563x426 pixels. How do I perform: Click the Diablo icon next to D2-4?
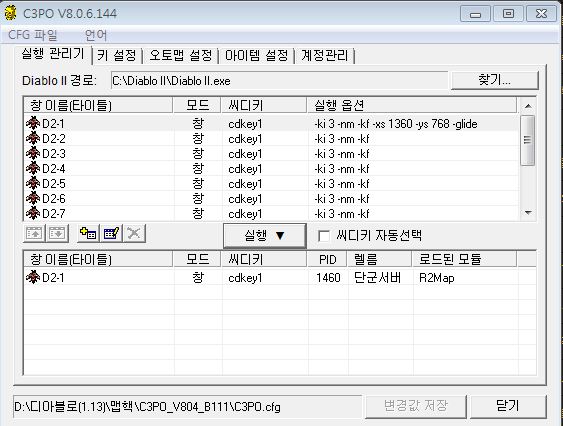33,168
